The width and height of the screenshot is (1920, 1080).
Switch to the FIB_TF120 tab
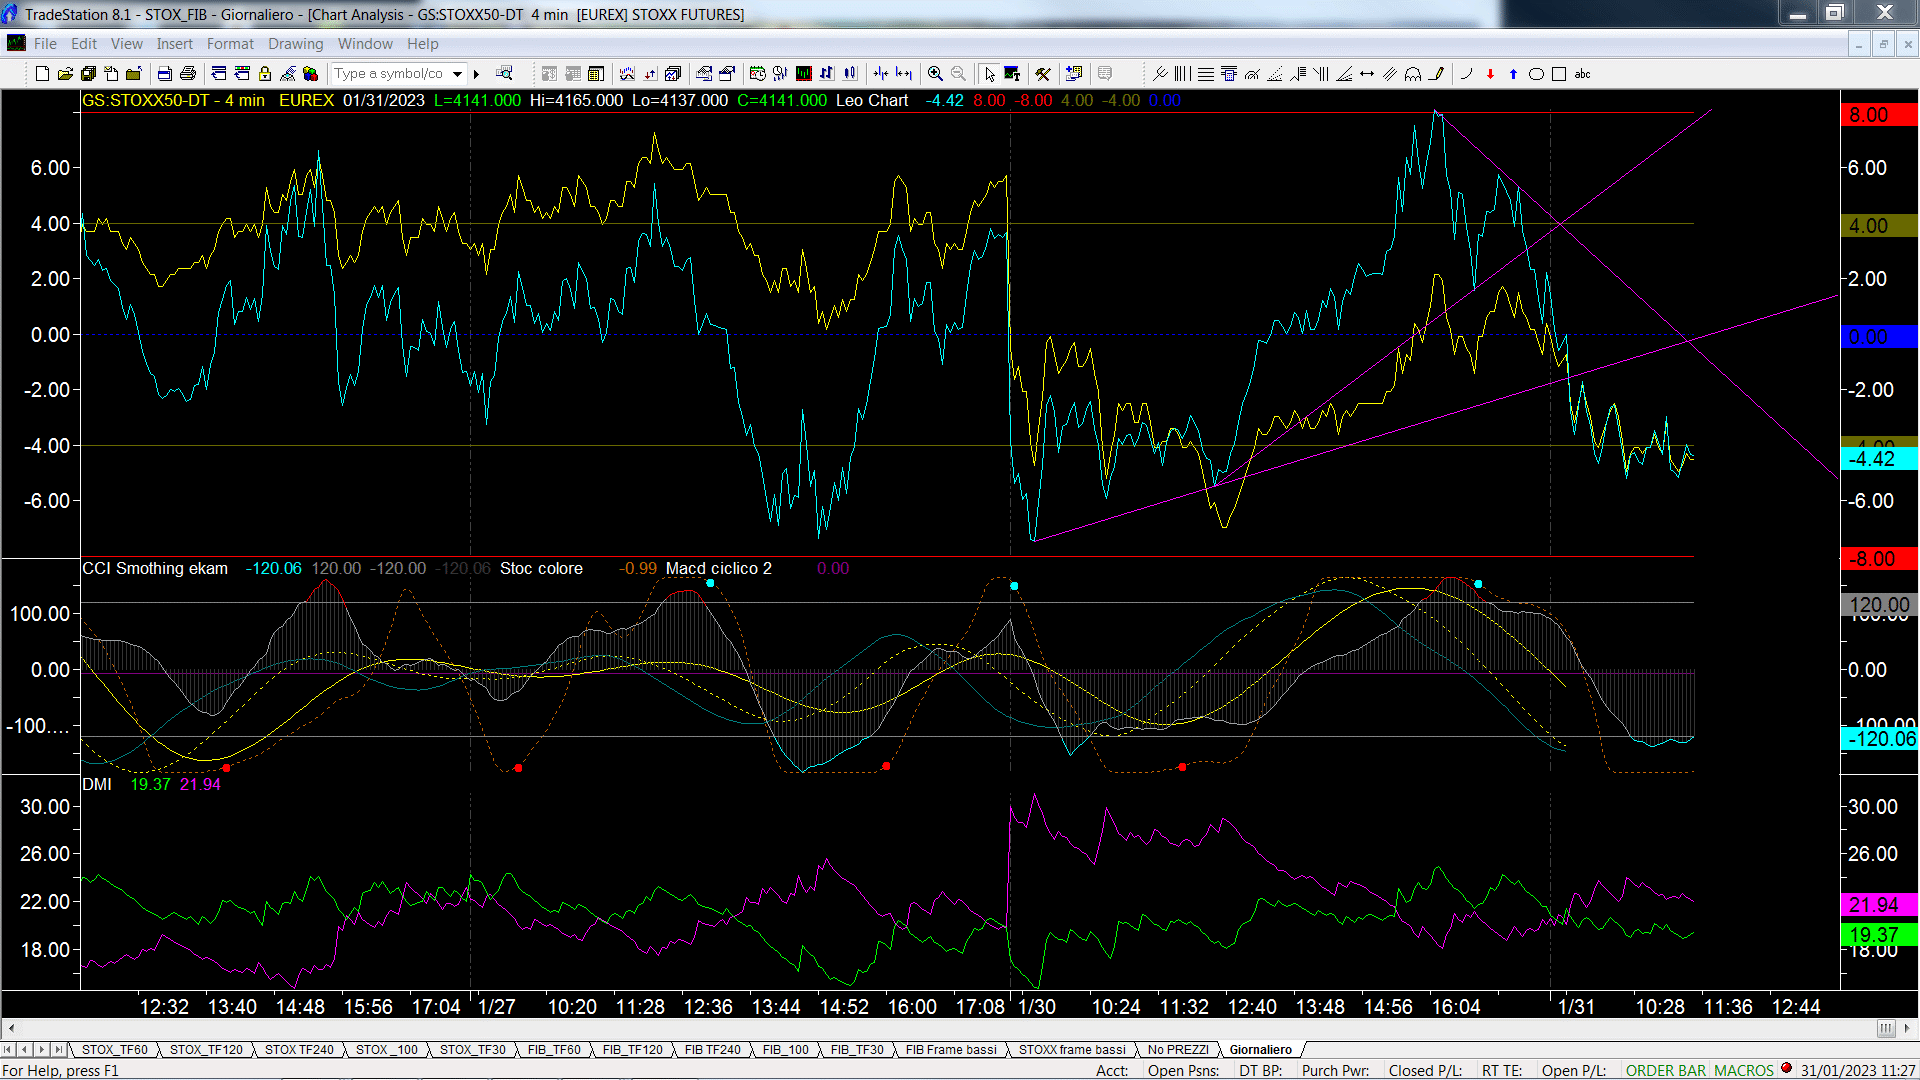click(x=632, y=1050)
